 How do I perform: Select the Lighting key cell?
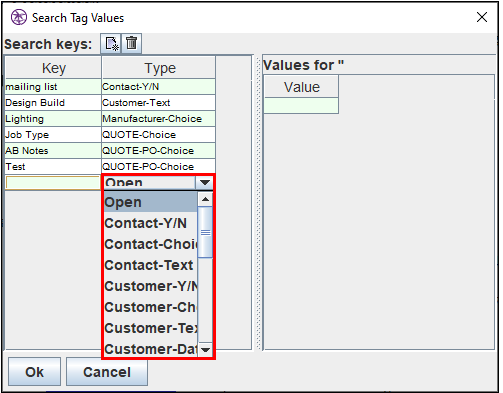coord(53,119)
